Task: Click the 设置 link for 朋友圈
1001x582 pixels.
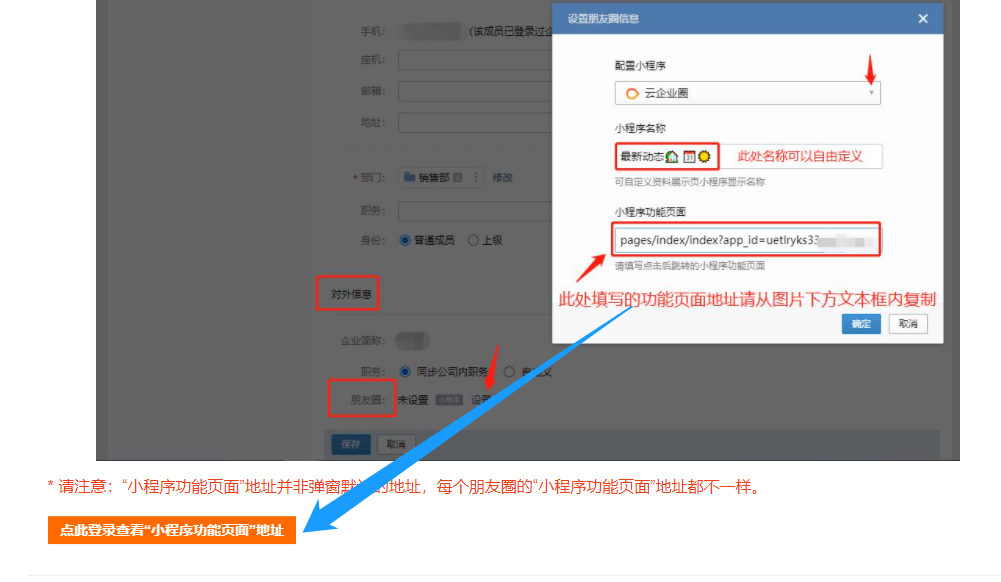Action: [x=481, y=400]
